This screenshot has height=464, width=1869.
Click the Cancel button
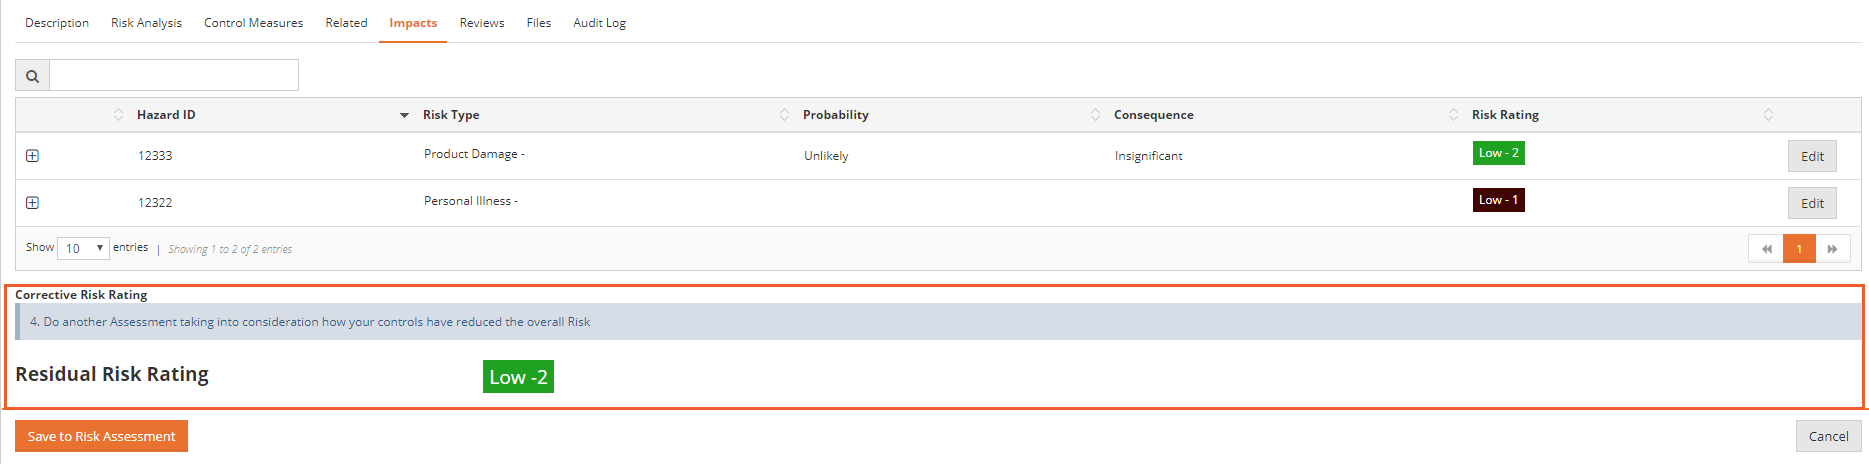click(x=1828, y=436)
